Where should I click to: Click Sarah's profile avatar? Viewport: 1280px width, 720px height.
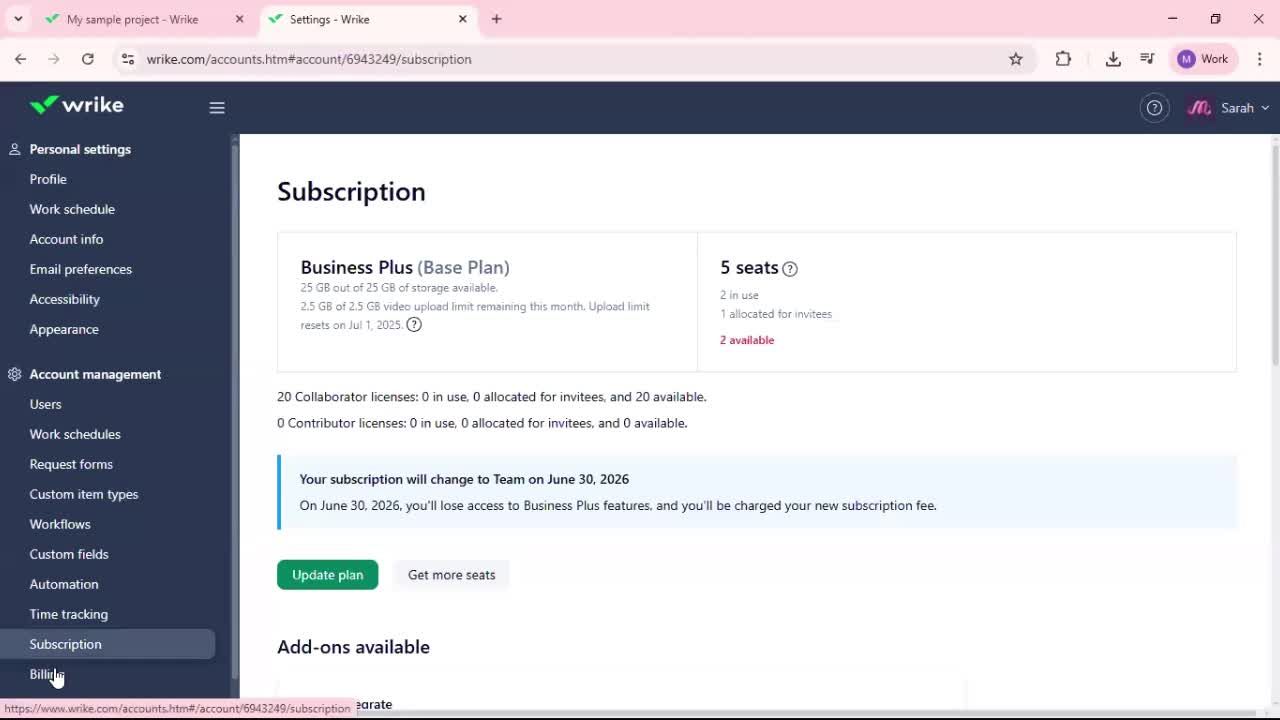(1199, 108)
